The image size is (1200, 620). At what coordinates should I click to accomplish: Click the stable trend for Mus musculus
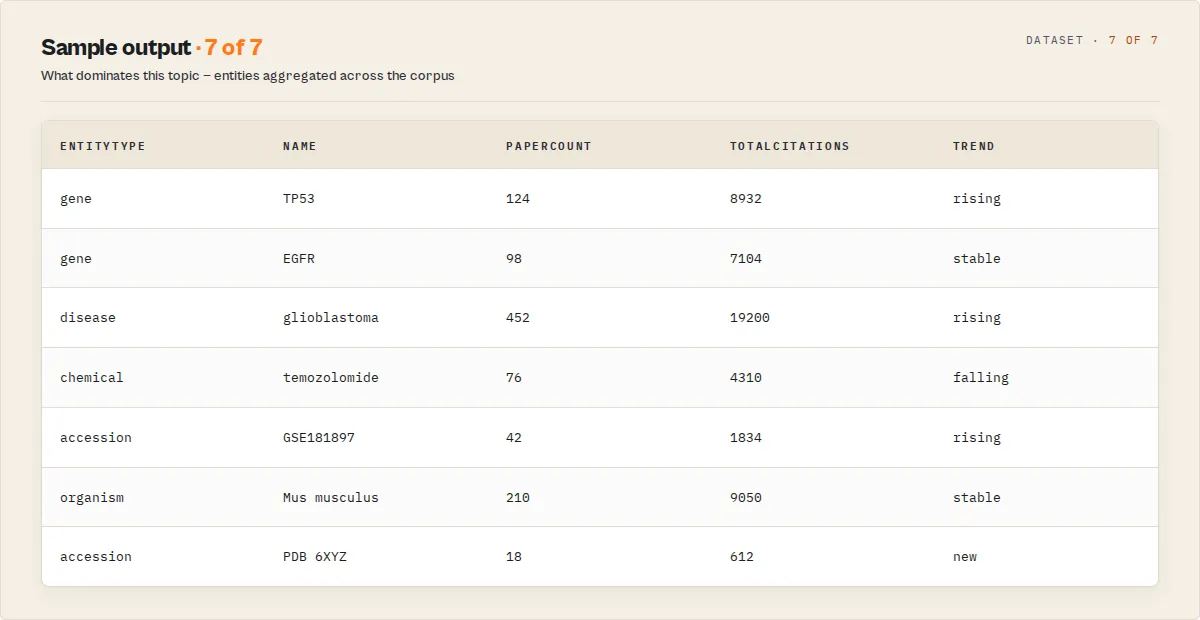977,498
